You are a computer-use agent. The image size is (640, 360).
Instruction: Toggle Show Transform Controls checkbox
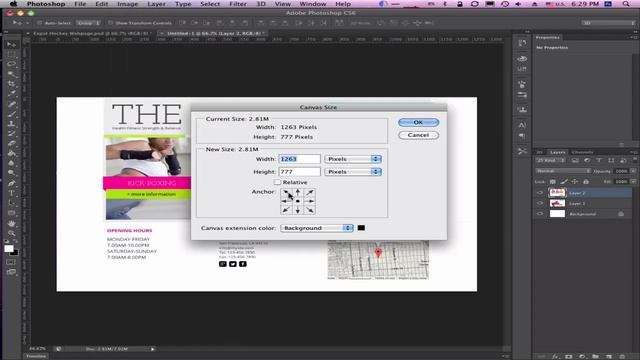click(111, 23)
